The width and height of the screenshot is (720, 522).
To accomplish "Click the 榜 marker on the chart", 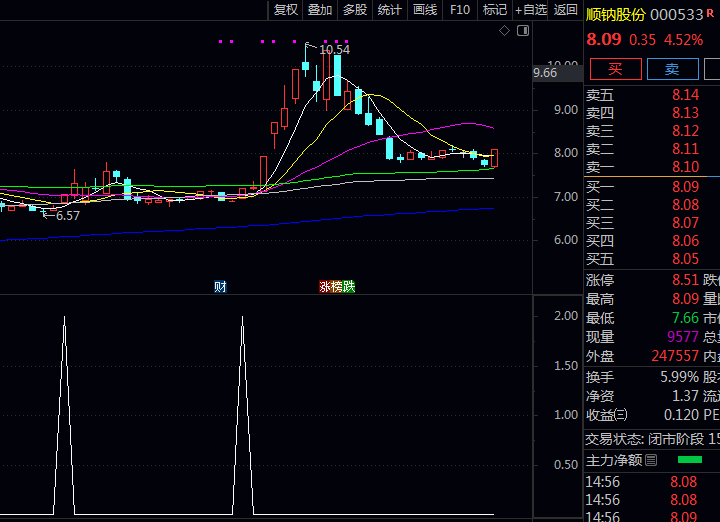I will pos(337,287).
